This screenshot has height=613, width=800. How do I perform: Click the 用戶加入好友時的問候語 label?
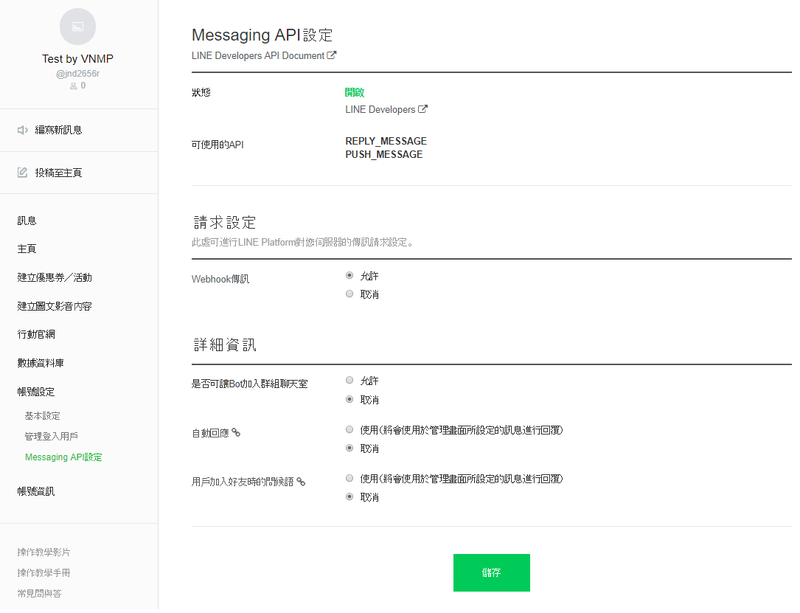point(243,482)
